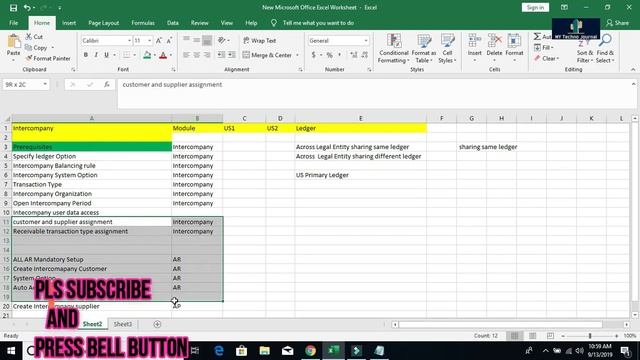Select the Format Painter tool
Screen dimensions: 640x360
click(x=48, y=58)
